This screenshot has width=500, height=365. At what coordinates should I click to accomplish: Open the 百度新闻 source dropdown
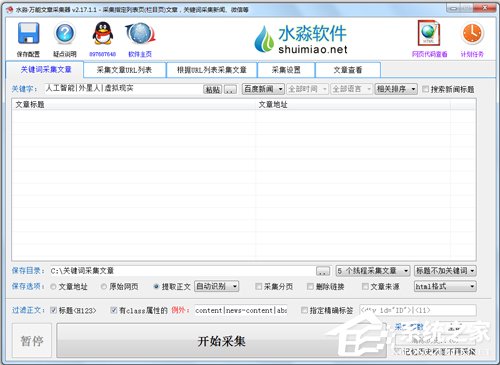tap(263, 89)
